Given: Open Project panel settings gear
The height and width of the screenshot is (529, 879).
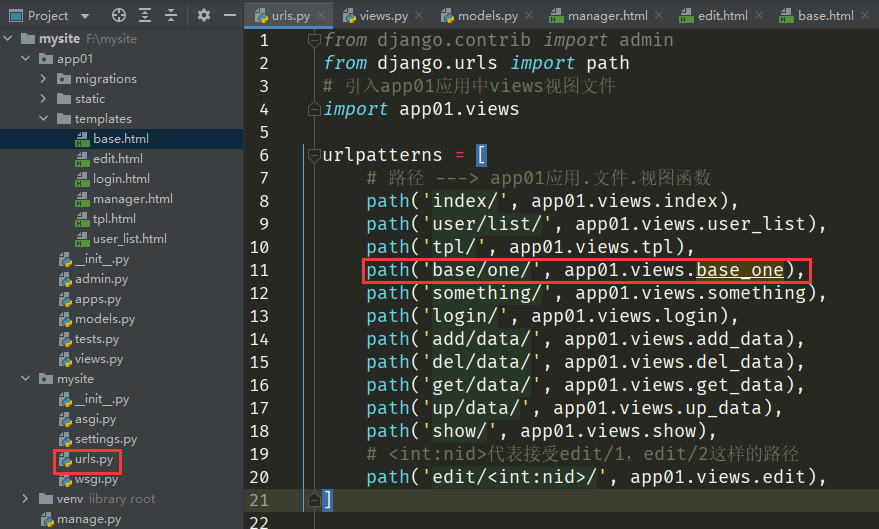Looking at the screenshot, I should pos(204,15).
